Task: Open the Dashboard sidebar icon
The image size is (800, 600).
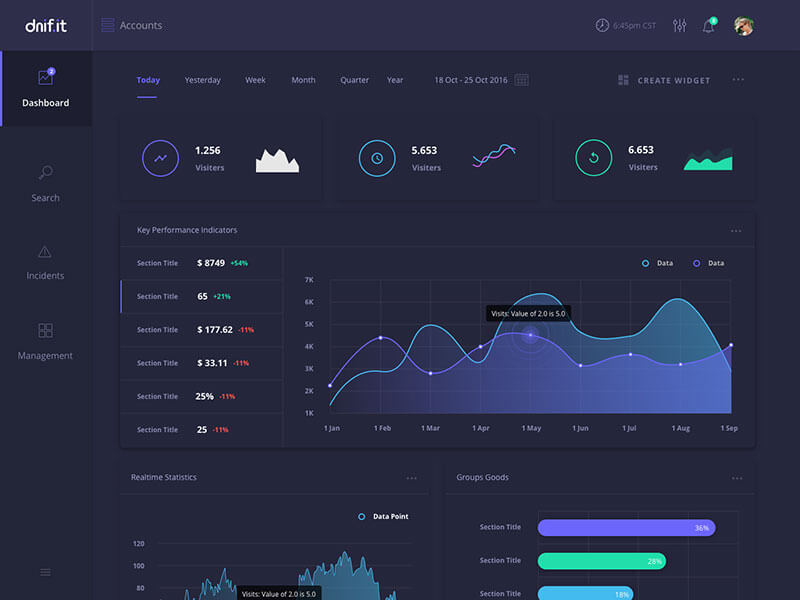Action: pyautogui.click(x=45, y=78)
